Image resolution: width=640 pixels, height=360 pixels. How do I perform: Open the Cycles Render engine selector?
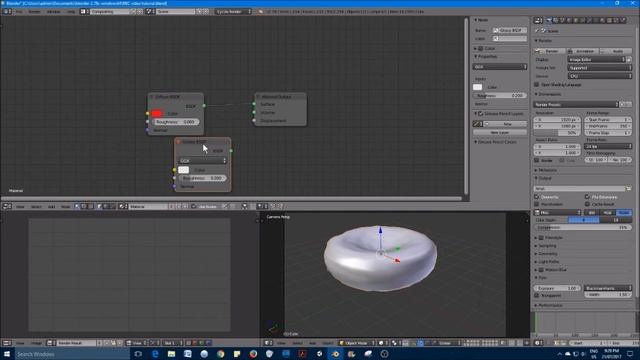(233, 11)
